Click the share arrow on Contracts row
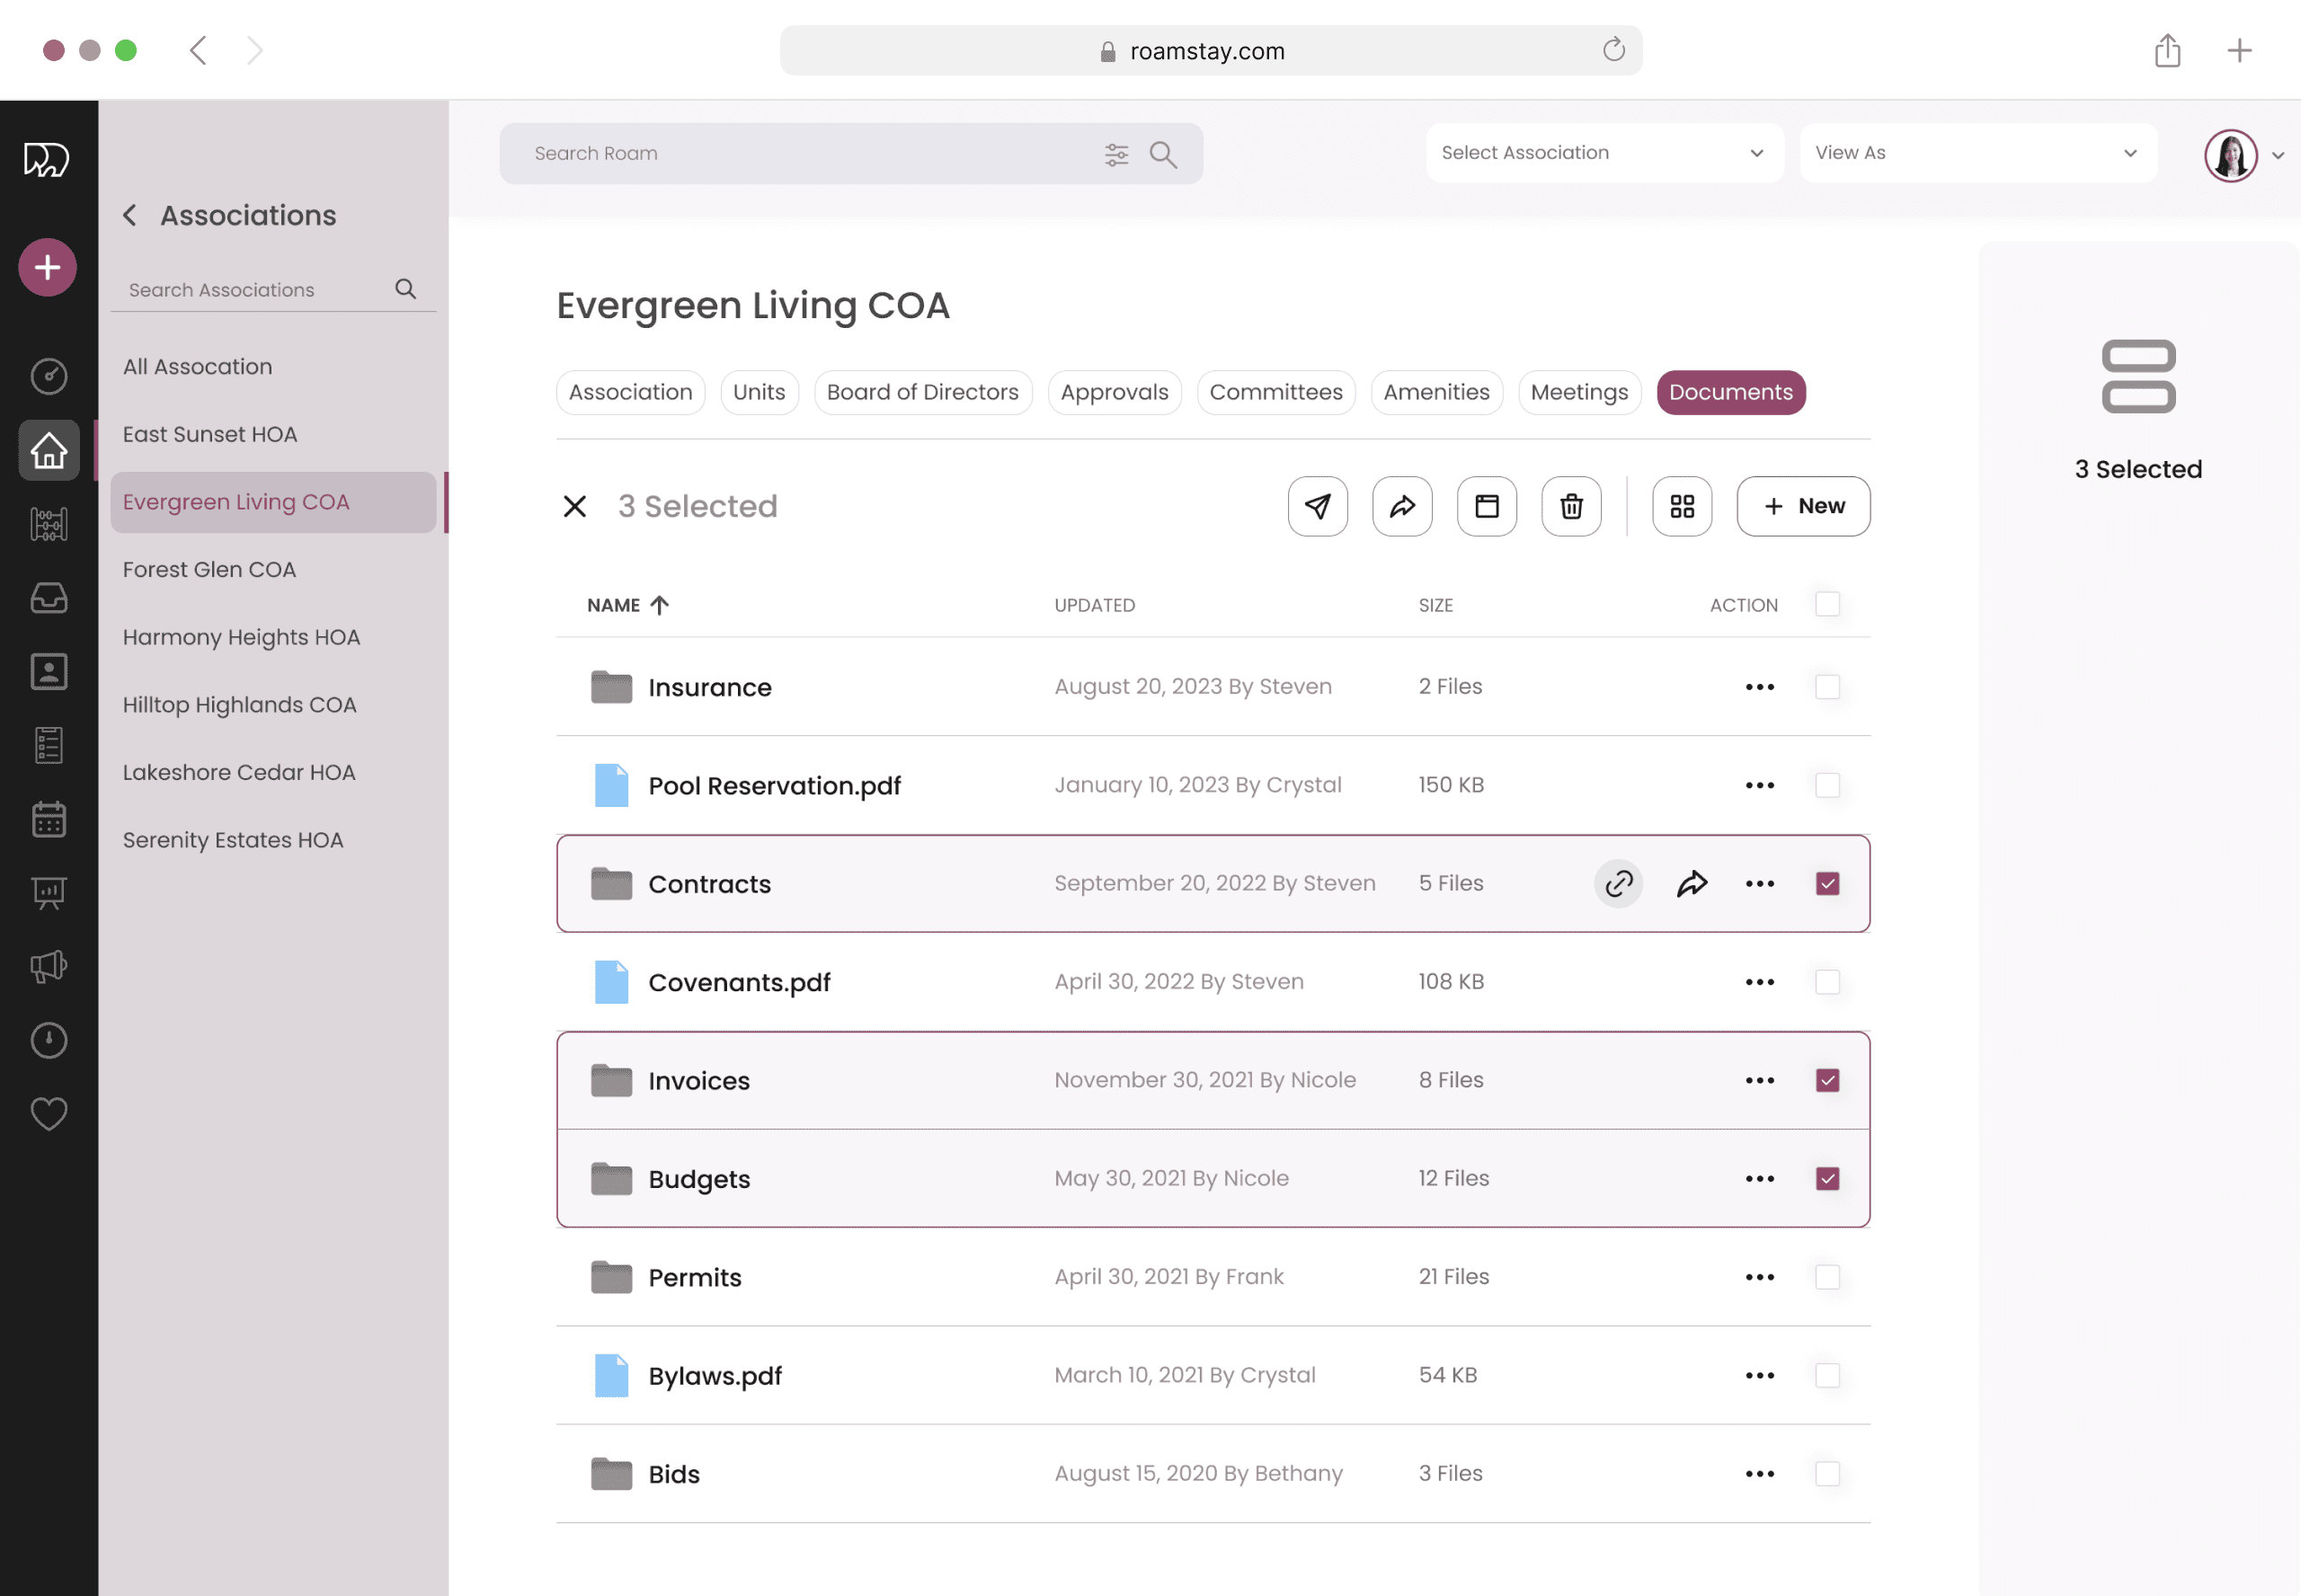The width and height of the screenshot is (2301, 1596). coord(1692,884)
